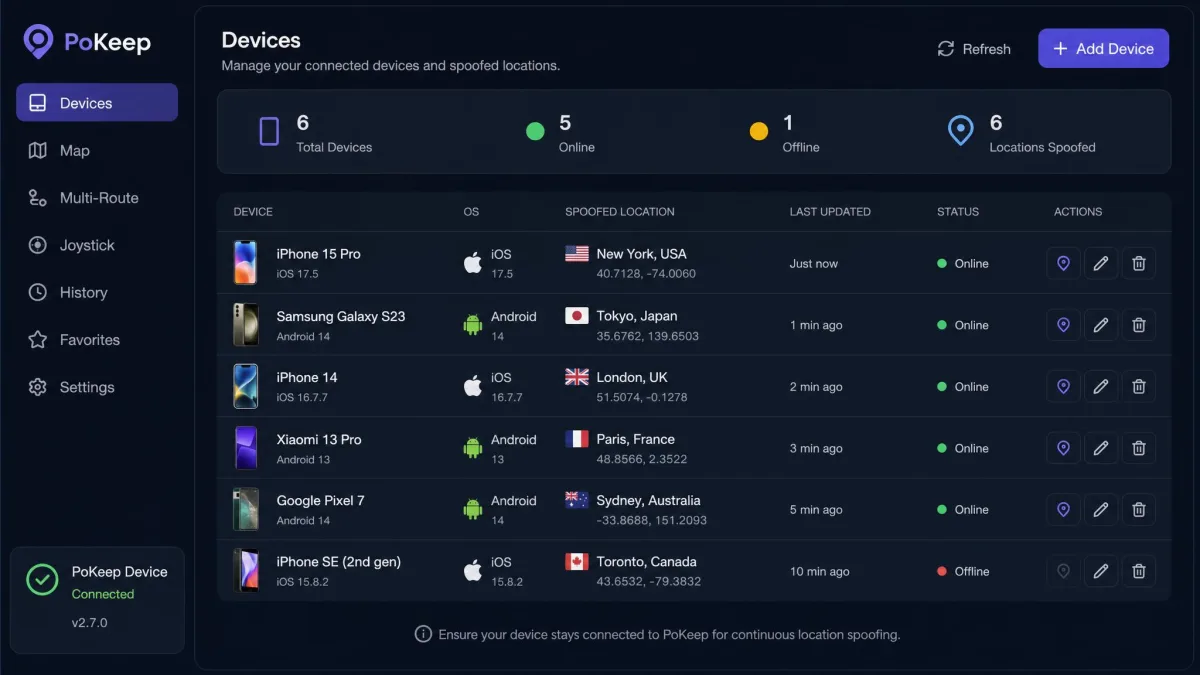Click the coordinates "35.6762, 139.6503"
The image size is (1200, 675).
(648, 336)
